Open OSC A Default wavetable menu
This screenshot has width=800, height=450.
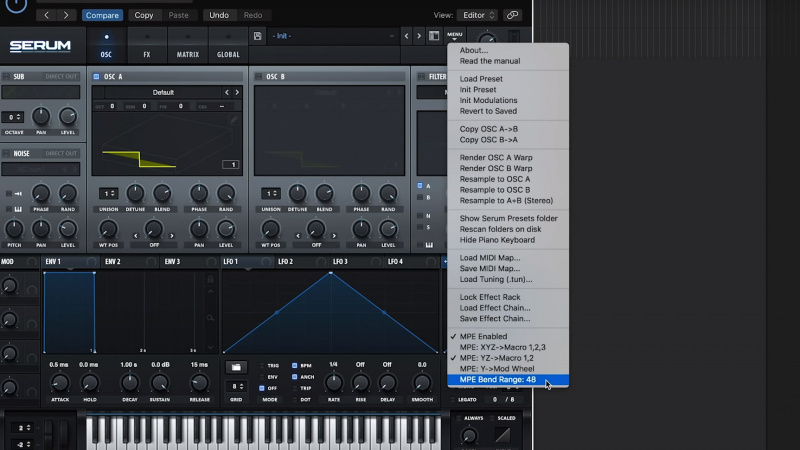(x=163, y=92)
